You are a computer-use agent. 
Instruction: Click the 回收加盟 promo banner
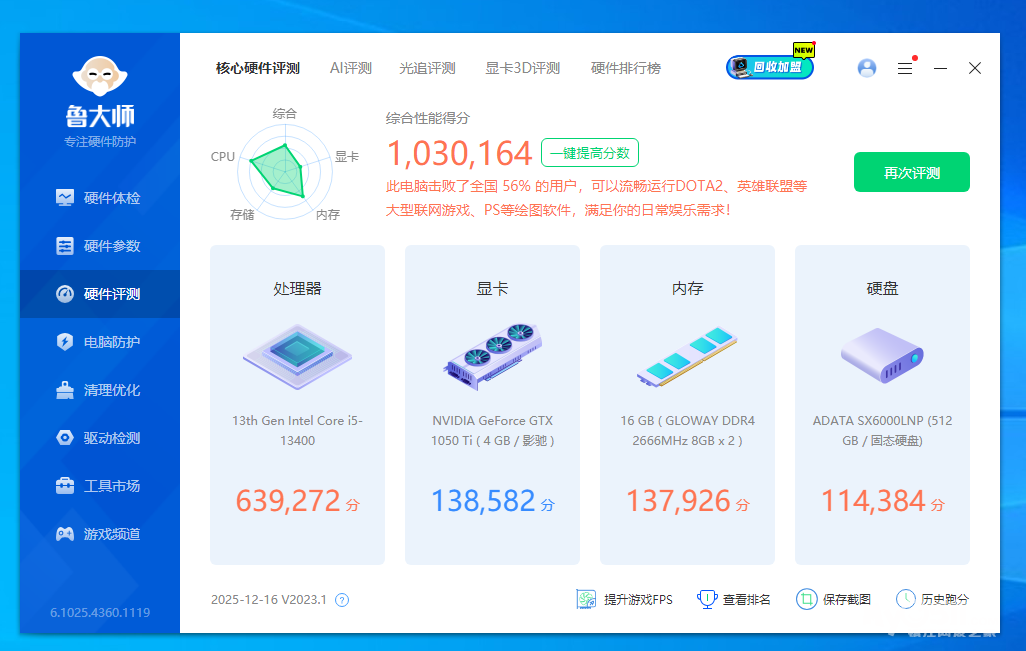[770, 67]
